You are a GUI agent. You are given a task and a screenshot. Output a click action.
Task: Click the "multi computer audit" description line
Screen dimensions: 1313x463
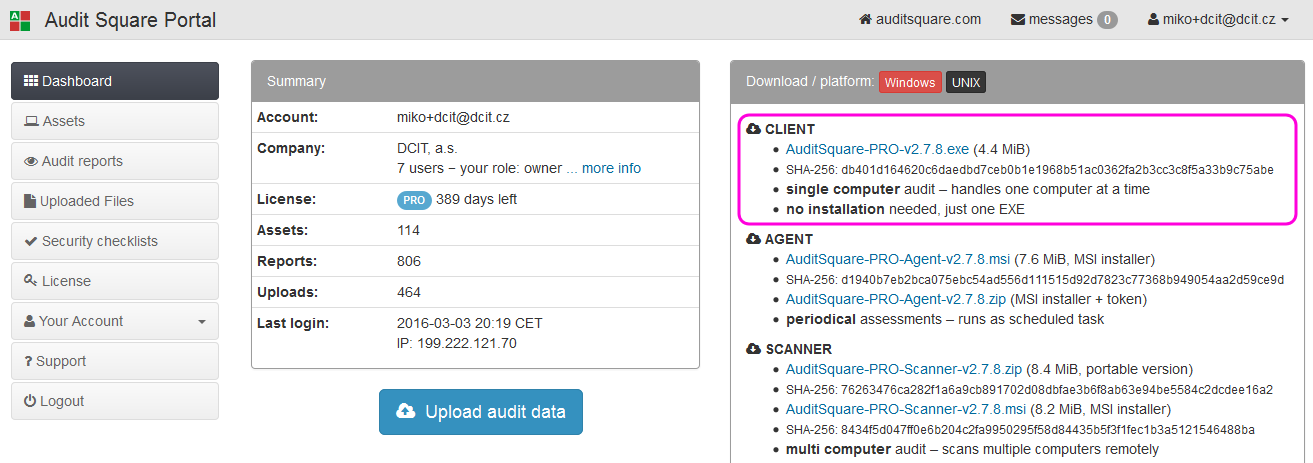pyautogui.click(x=972, y=449)
